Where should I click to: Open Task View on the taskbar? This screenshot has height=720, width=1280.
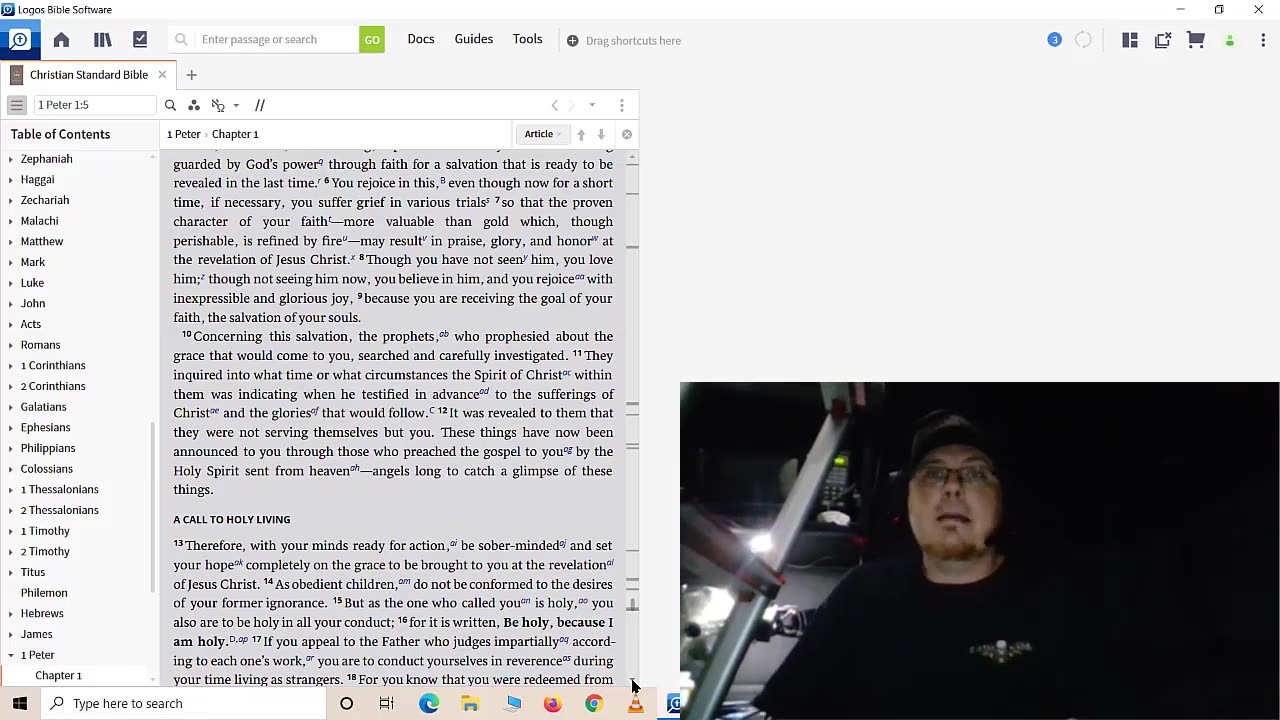387,704
